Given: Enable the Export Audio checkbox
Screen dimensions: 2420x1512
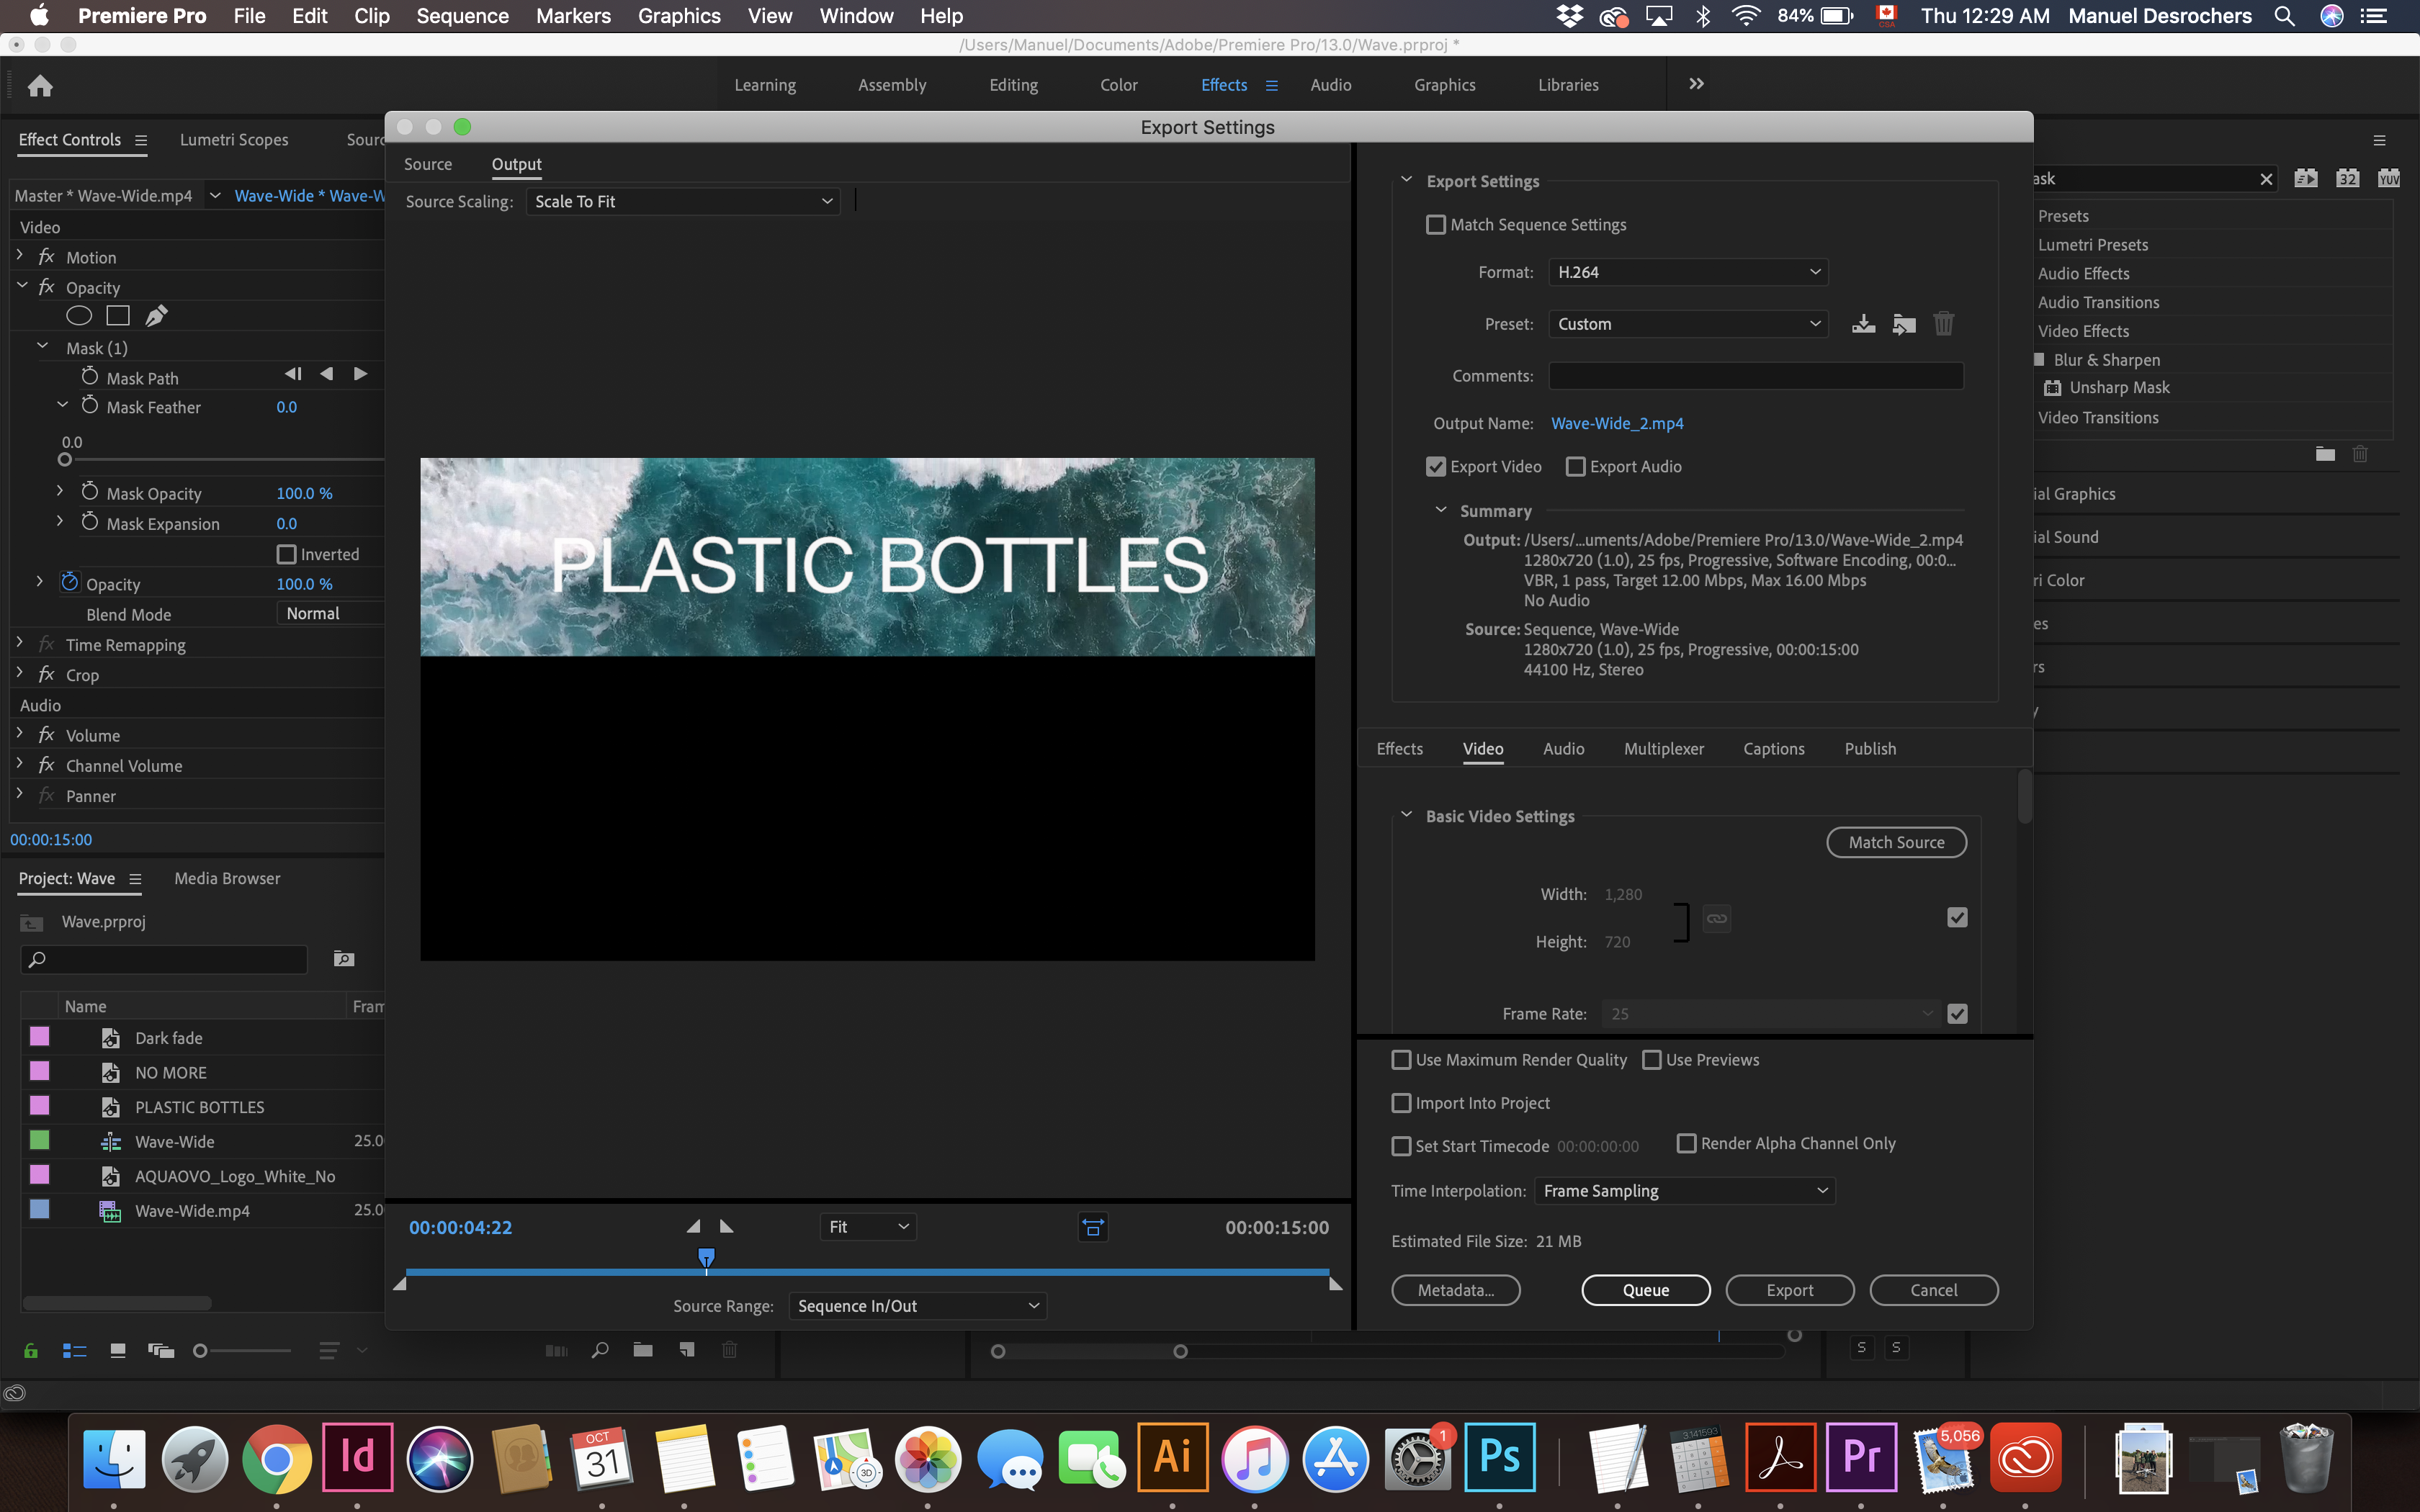Looking at the screenshot, I should (x=1576, y=467).
